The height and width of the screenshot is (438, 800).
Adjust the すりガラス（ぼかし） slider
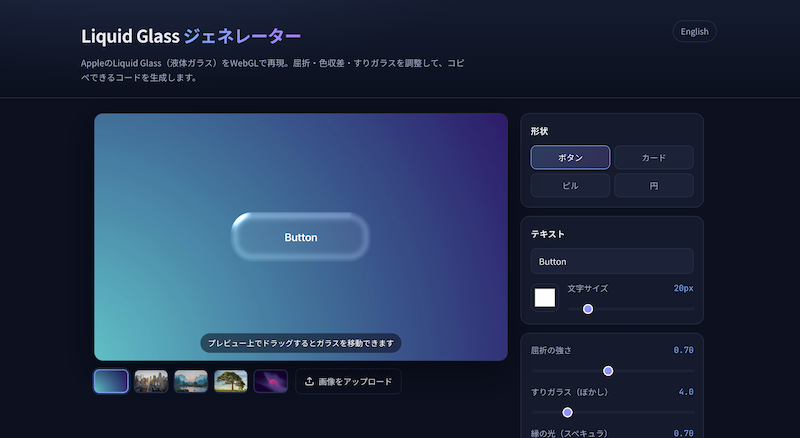[x=612, y=412]
